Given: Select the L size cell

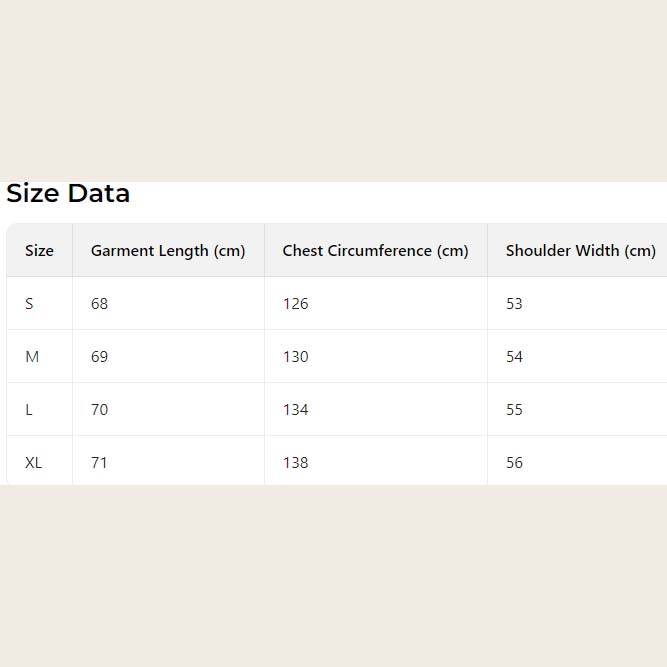Looking at the screenshot, I should (29, 410).
